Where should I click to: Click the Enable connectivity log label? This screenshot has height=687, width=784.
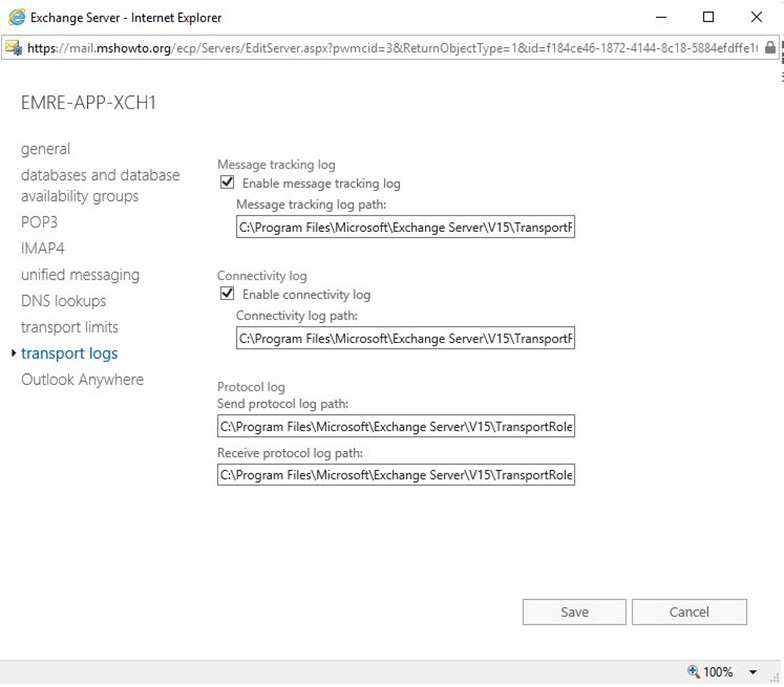point(306,294)
